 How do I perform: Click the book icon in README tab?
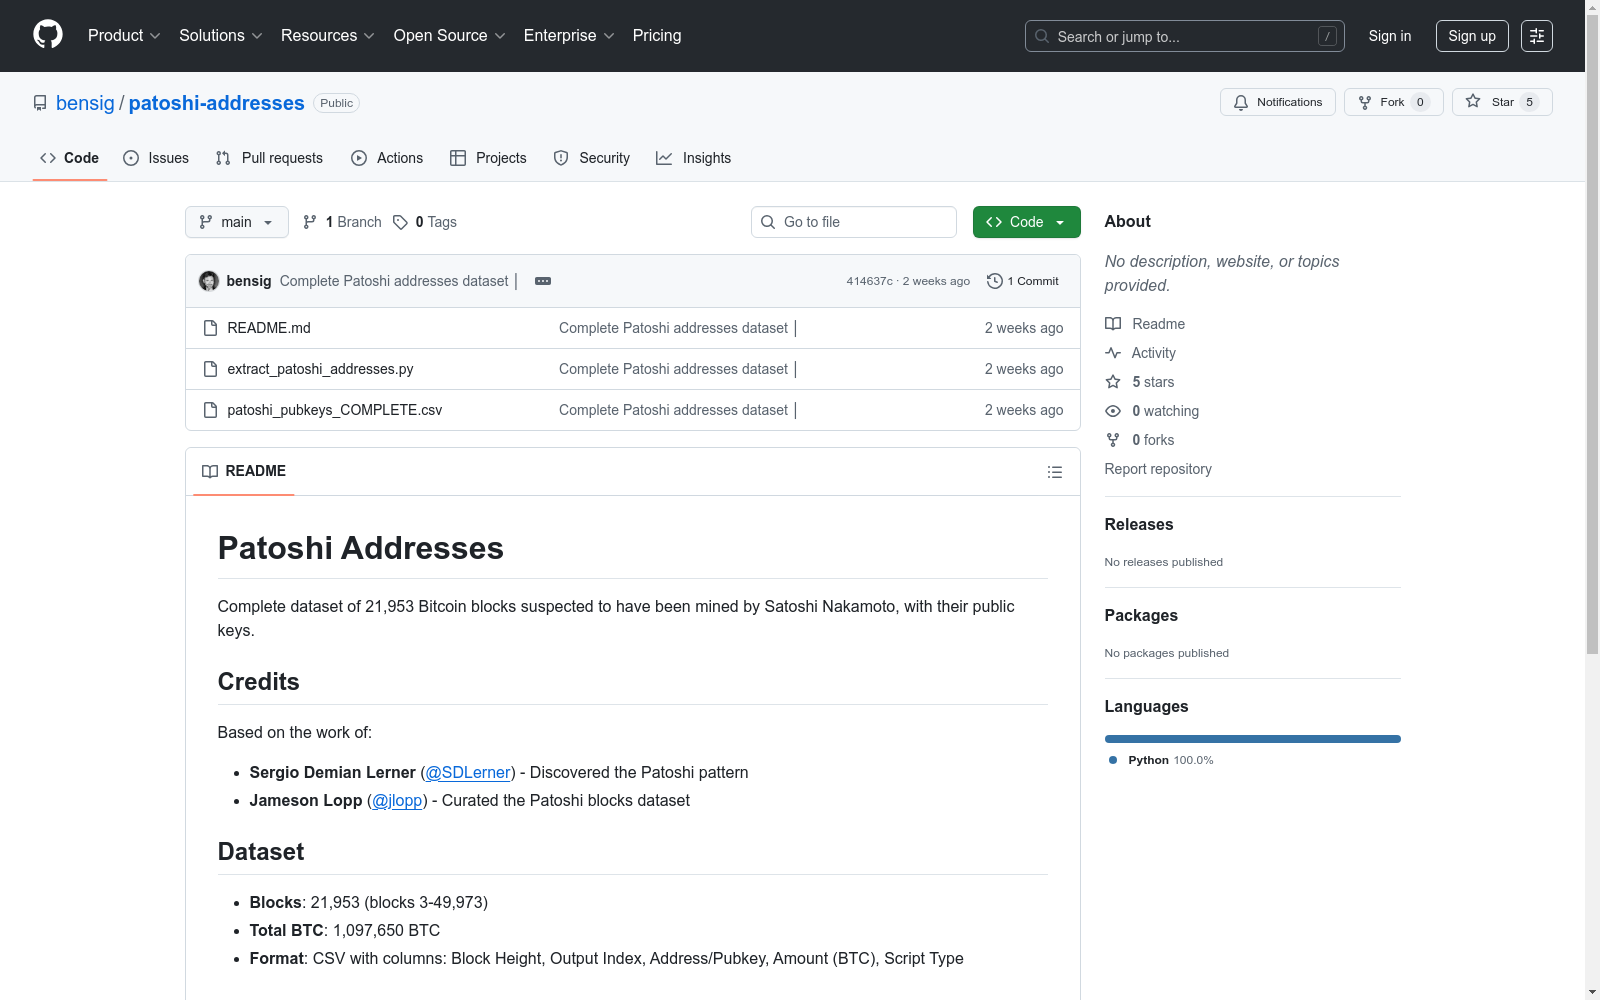coord(210,471)
